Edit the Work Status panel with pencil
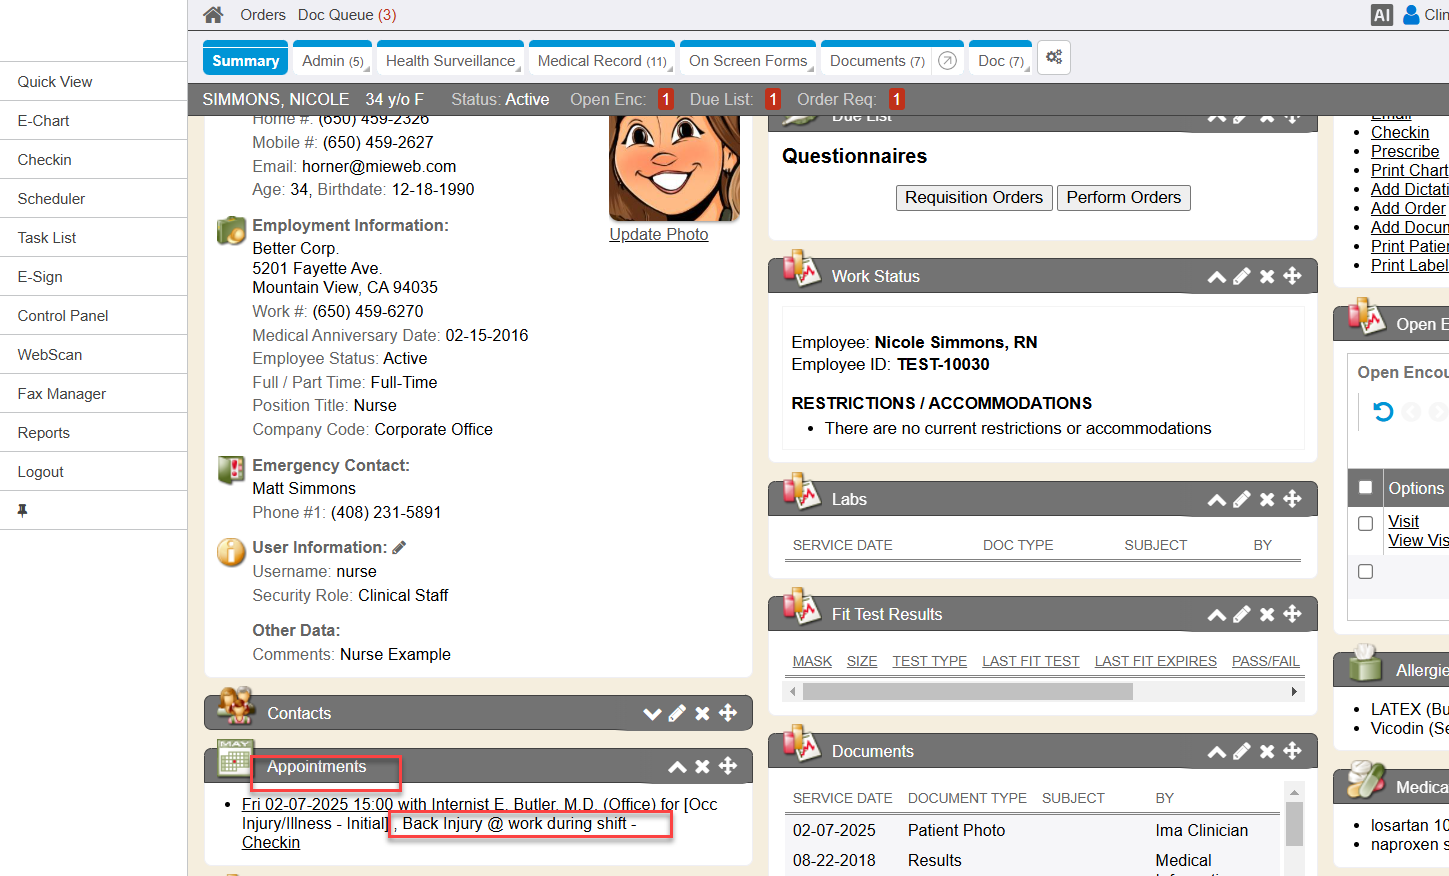The width and height of the screenshot is (1449, 876). (1242, 277)
